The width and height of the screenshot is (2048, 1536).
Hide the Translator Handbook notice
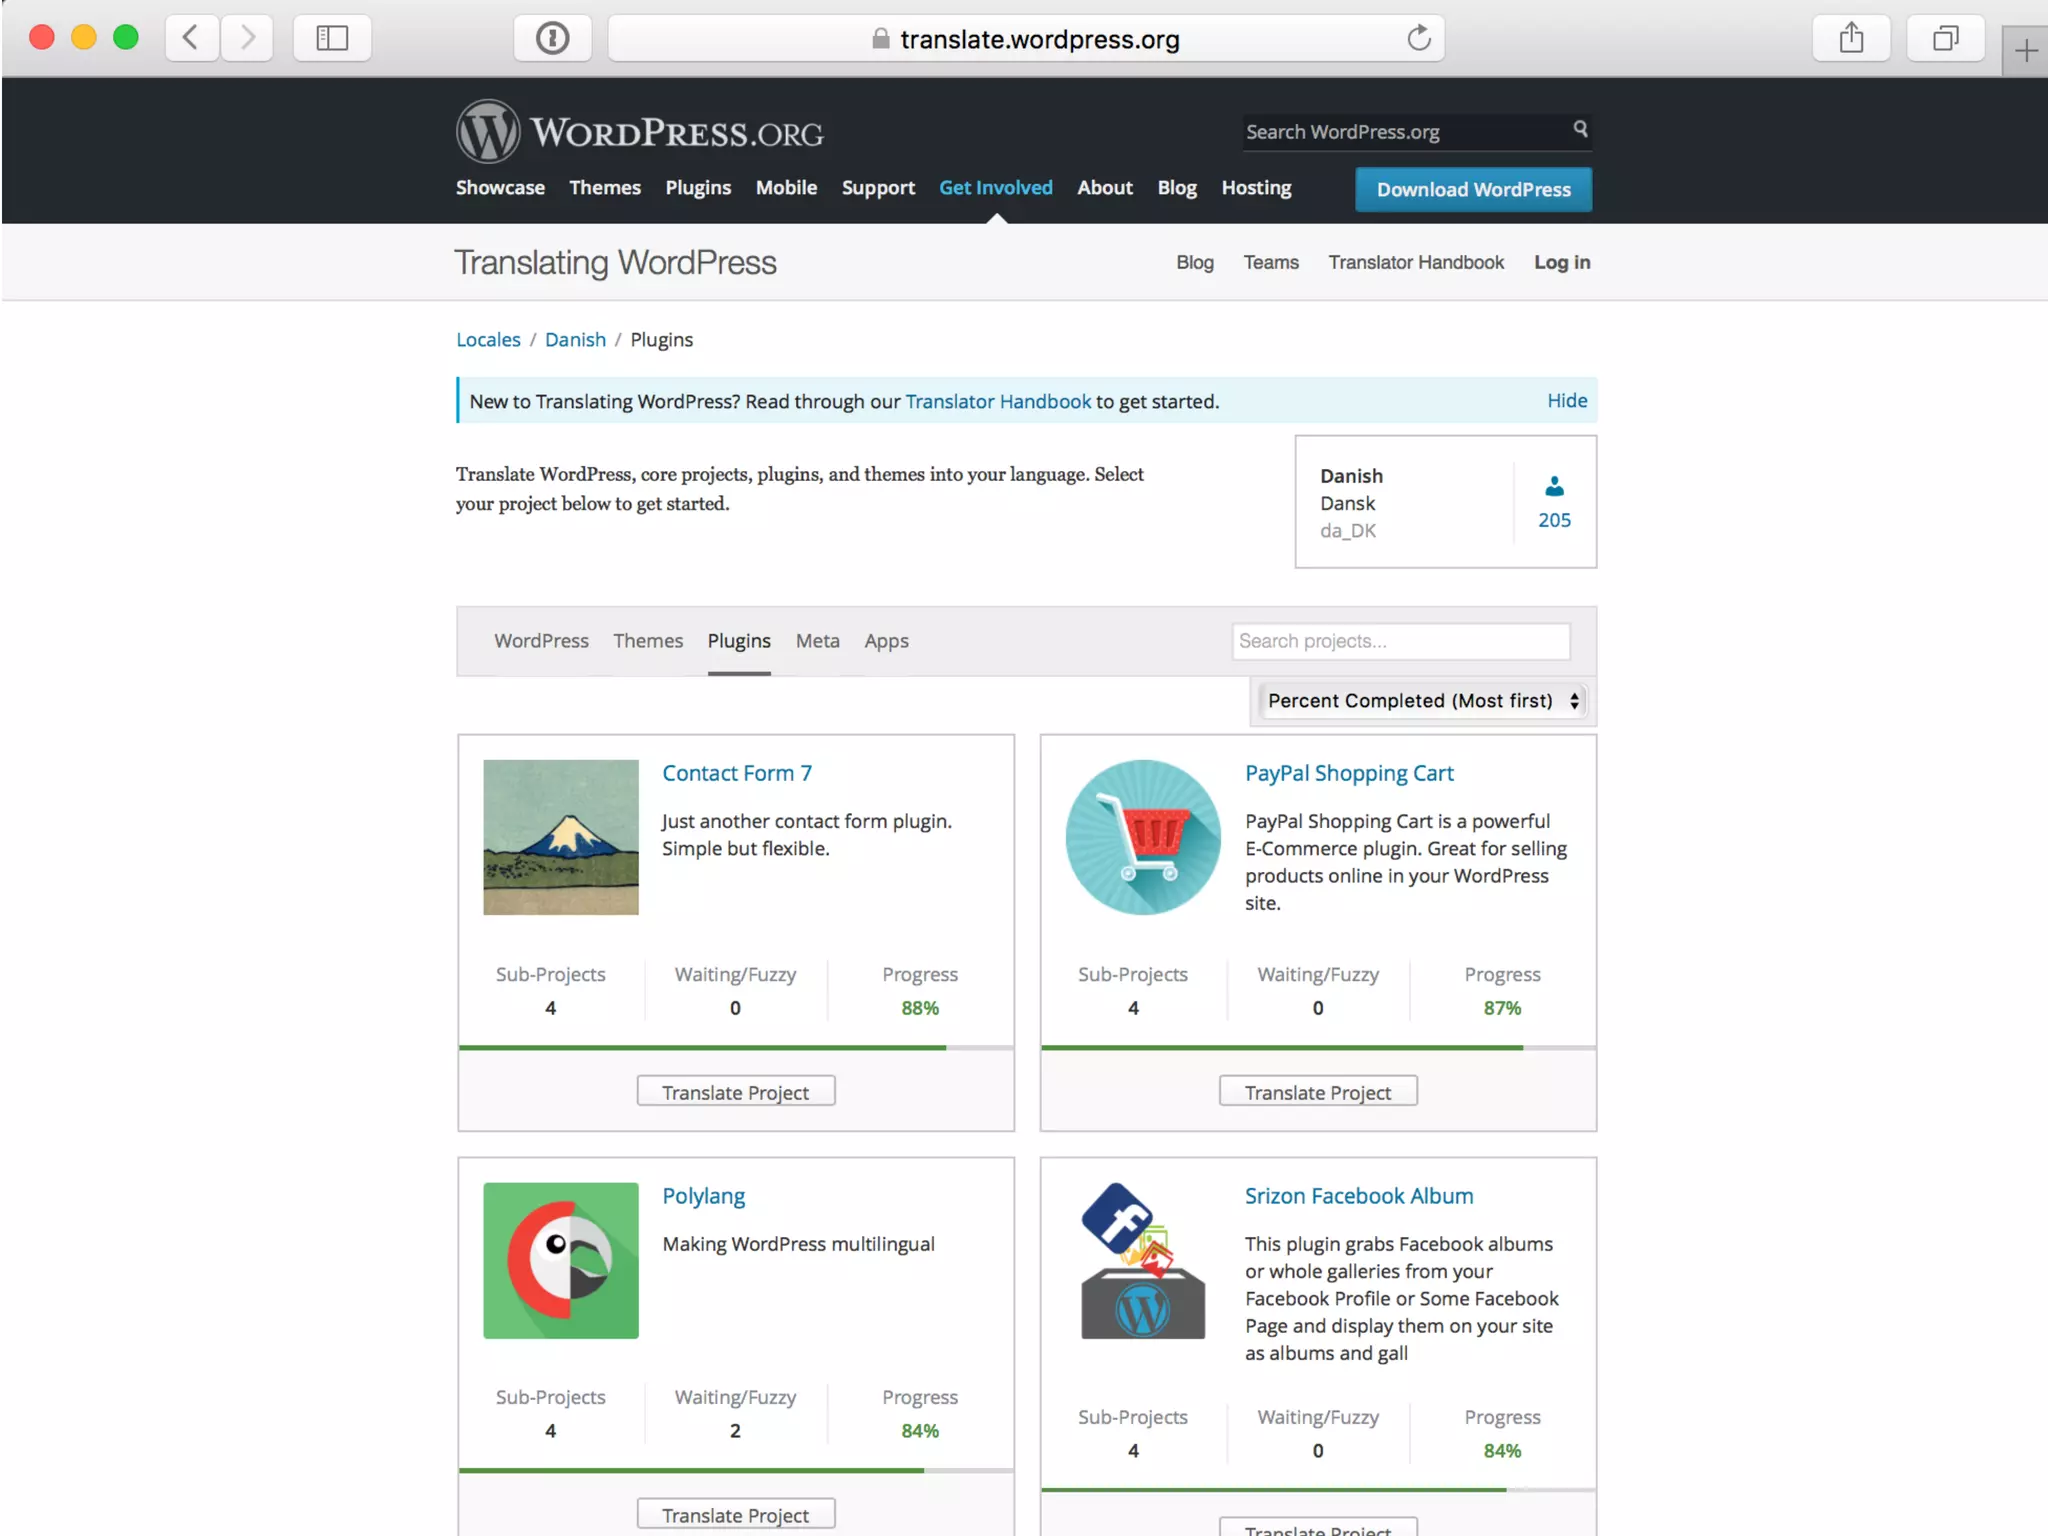click(x=1567, y=401)
